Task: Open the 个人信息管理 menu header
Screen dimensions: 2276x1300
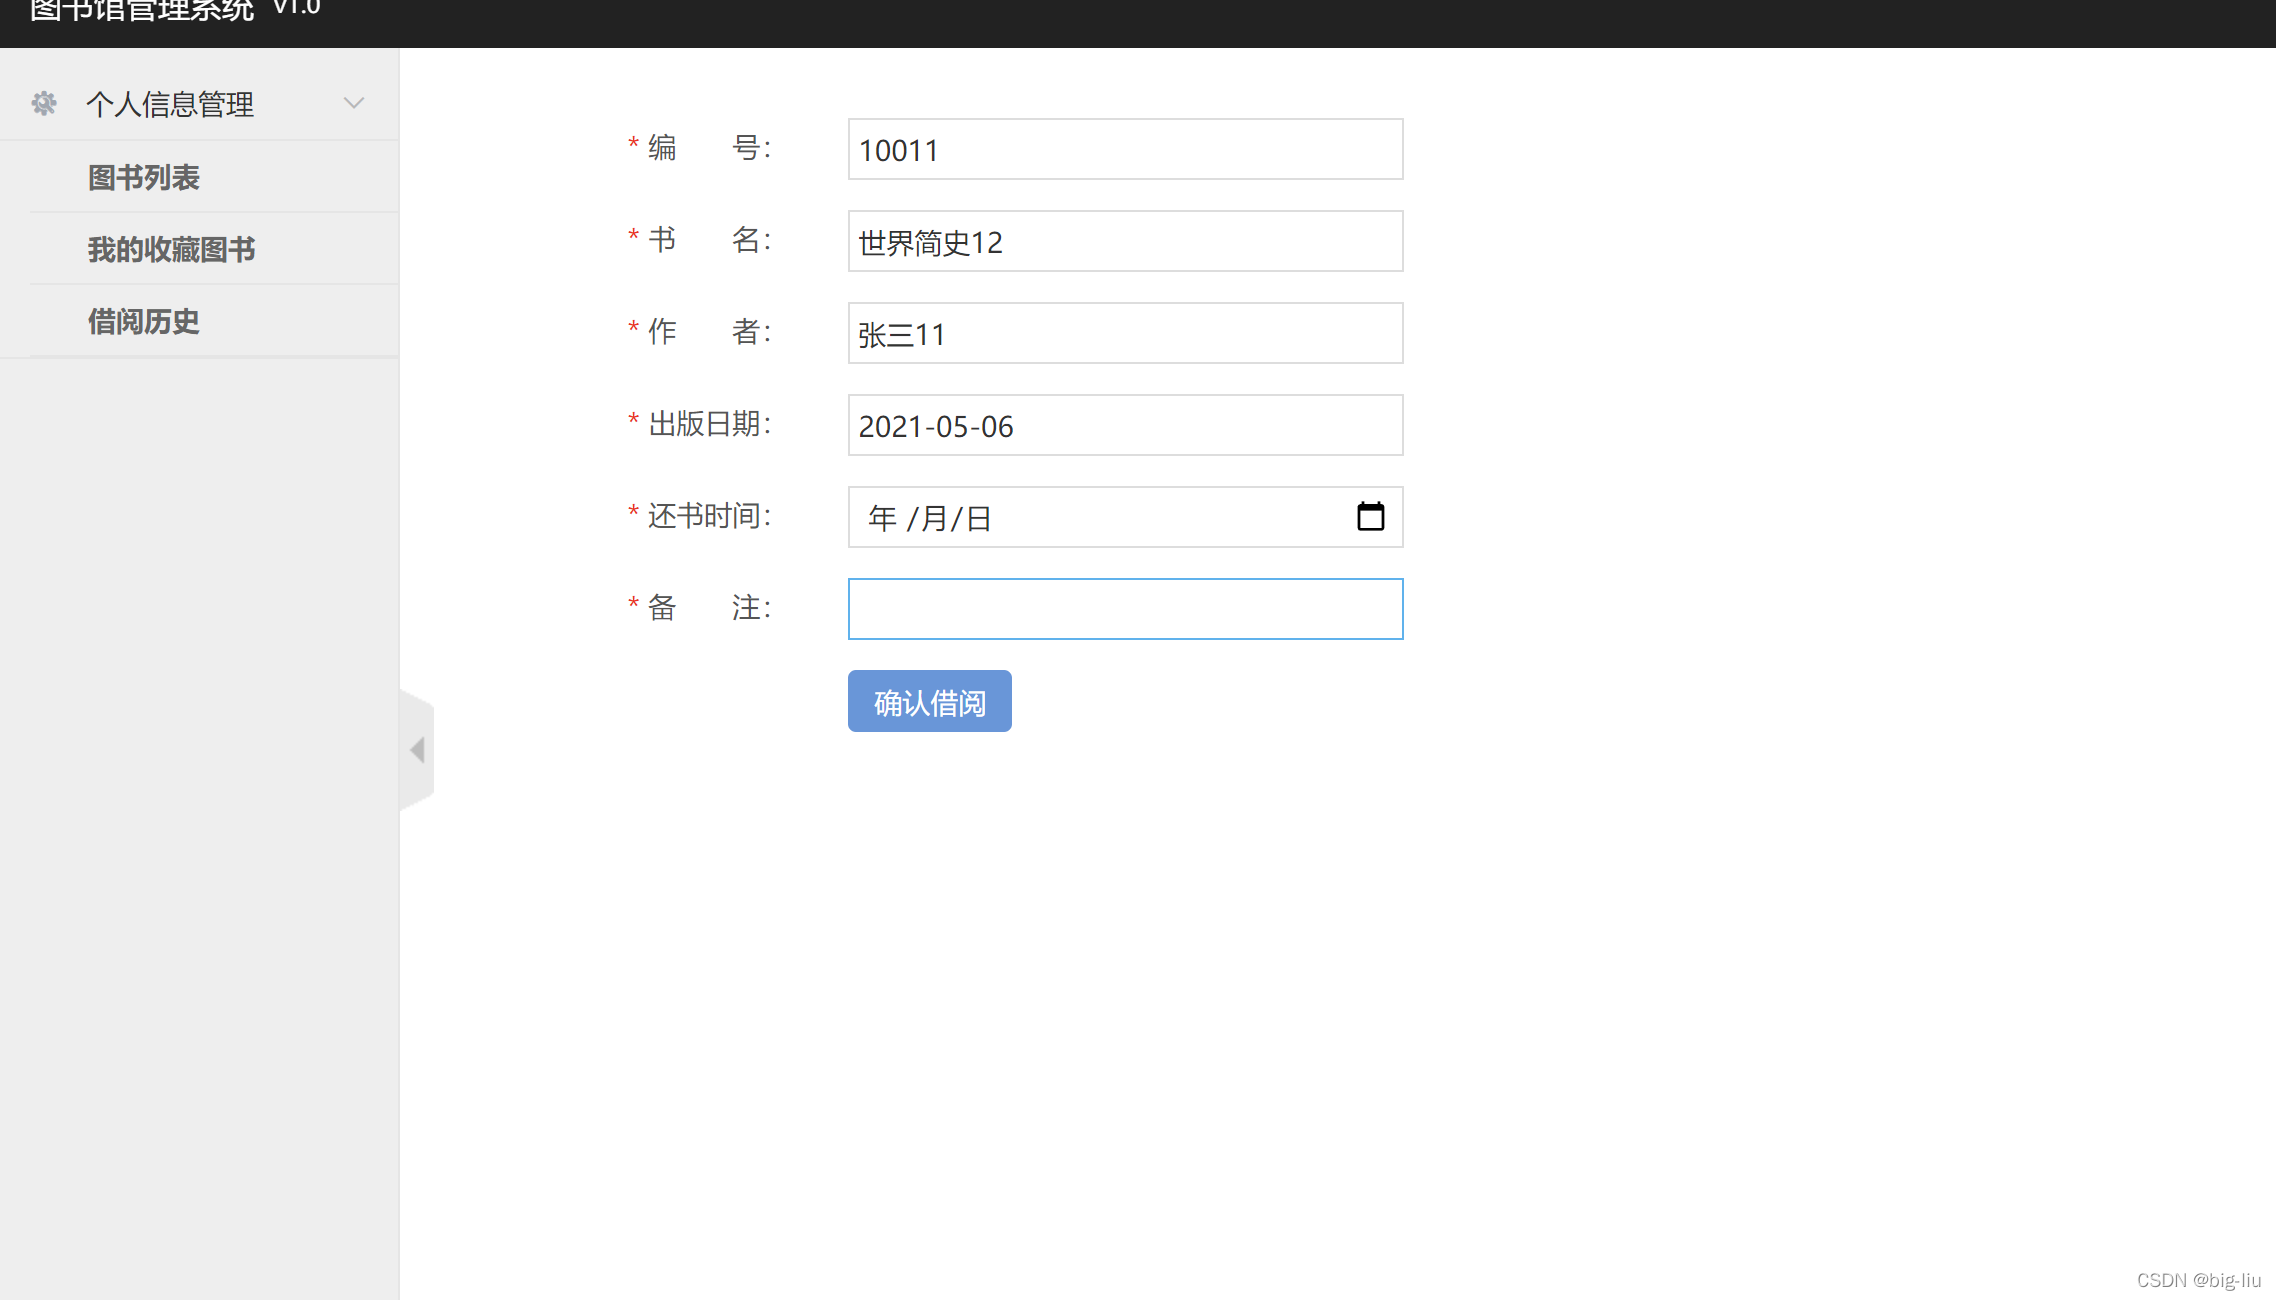Action: [x=199, y=103]
